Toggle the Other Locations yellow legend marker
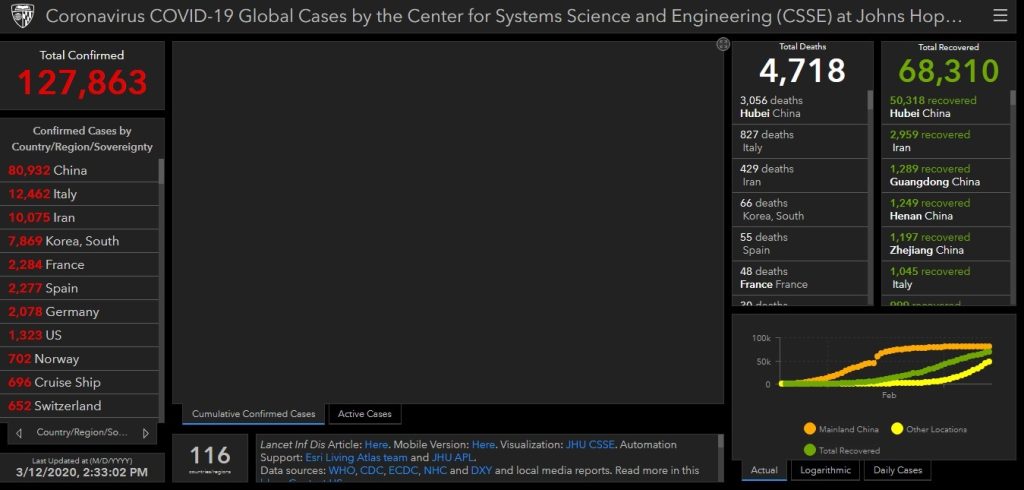 click(x=897, y=429)
